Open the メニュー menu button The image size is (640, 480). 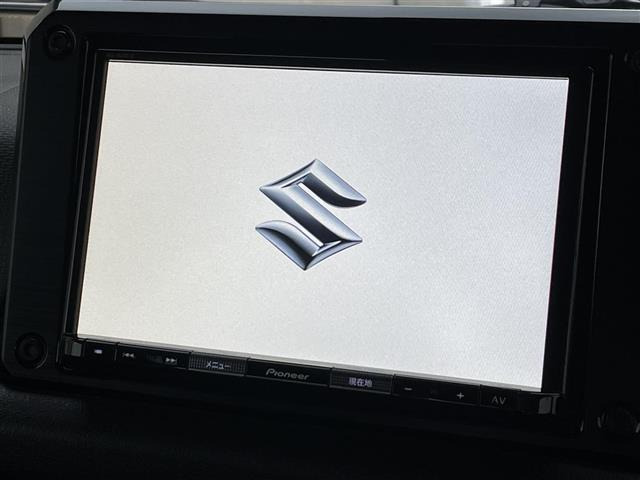click(217, 365)
